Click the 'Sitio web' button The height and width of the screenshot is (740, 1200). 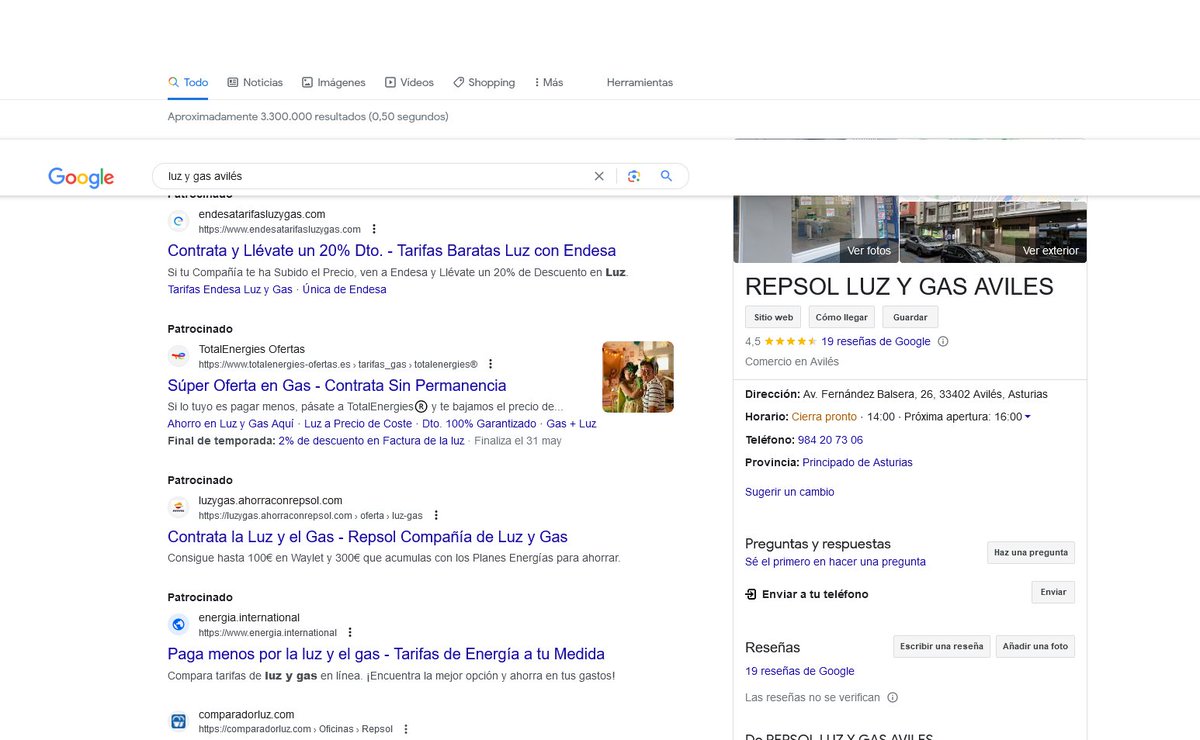click(x=773, y=317)
